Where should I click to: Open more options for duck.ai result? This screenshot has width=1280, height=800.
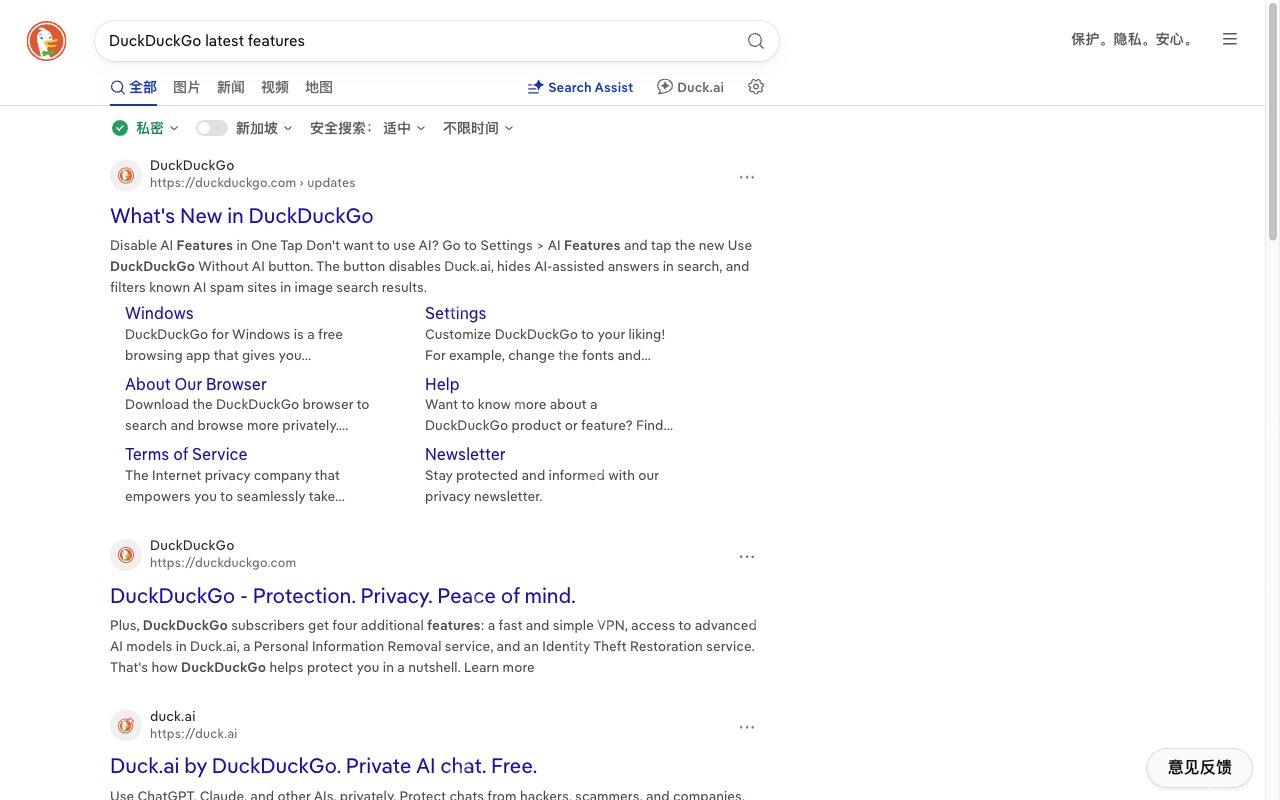[x=747, y=727]
